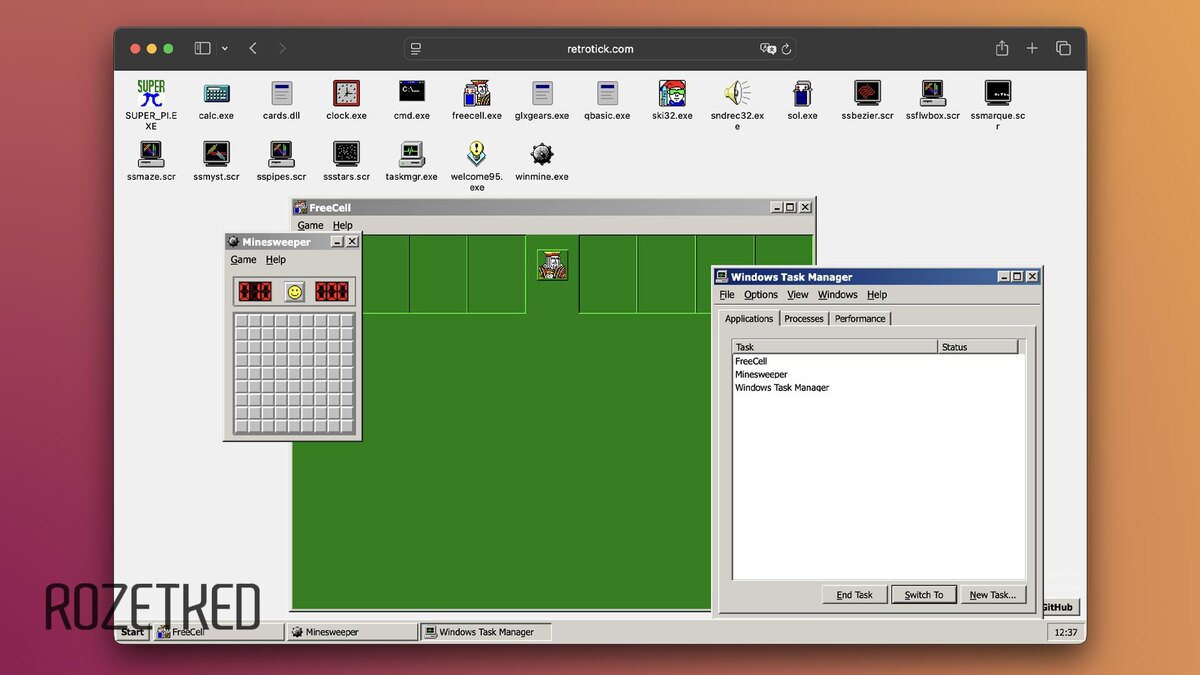This screenshot has width=1200, height=675.
Task: Launch the freecell.exe icon
Action: pyautogui.click(x=477, y=93)
